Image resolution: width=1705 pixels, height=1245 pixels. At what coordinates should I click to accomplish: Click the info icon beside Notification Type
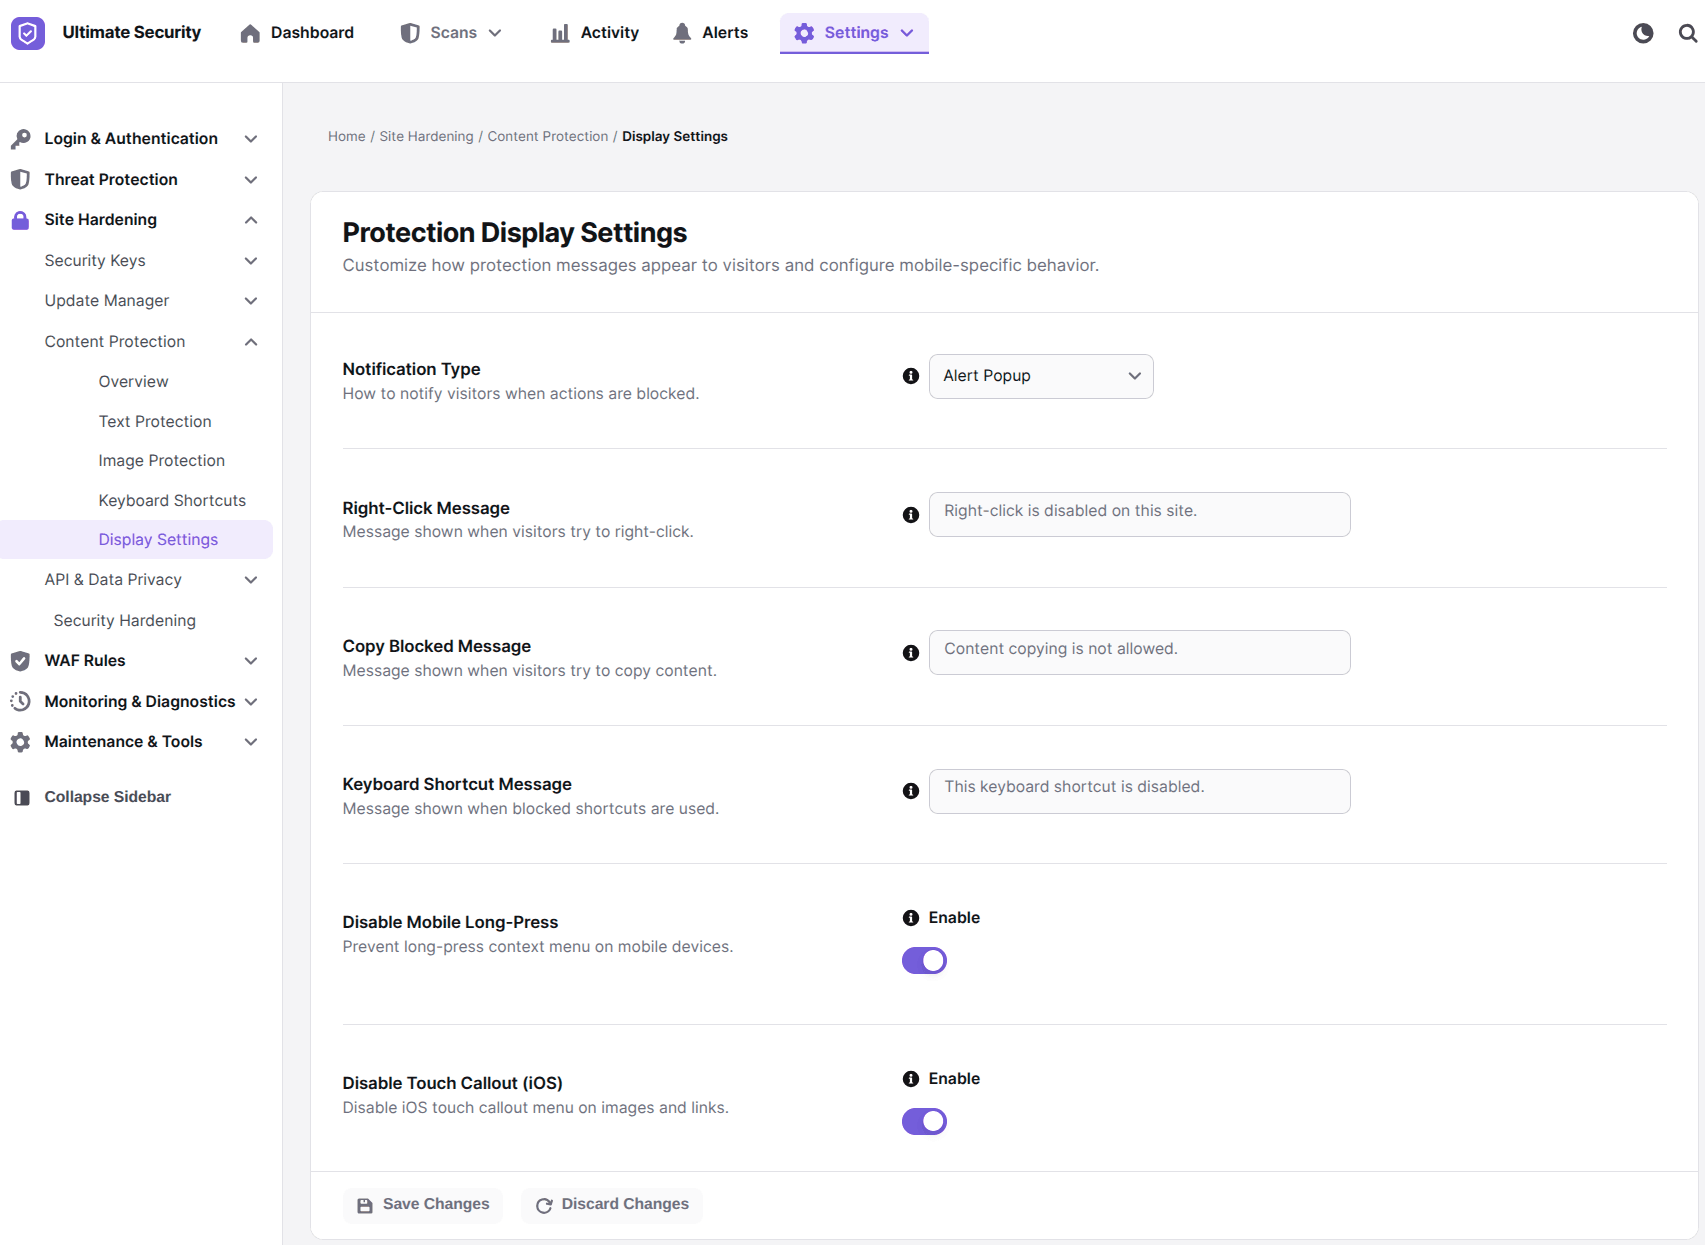[911, 376]
